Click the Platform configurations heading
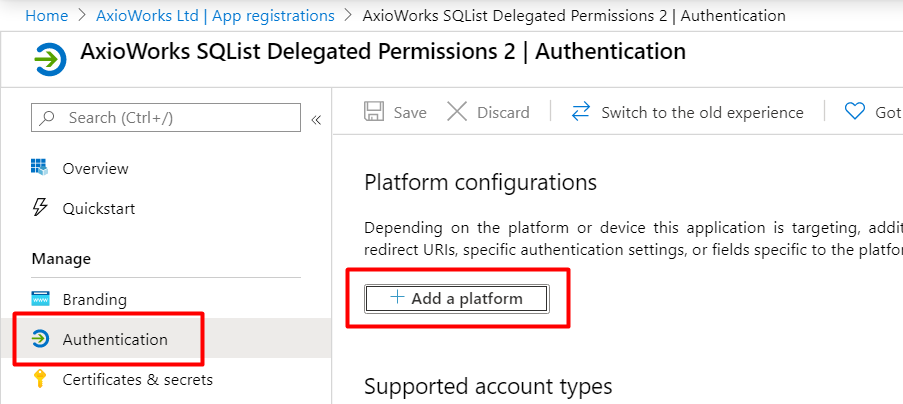Image resolution: width=903 pixels, height=404 pixels. pos(480,183)
